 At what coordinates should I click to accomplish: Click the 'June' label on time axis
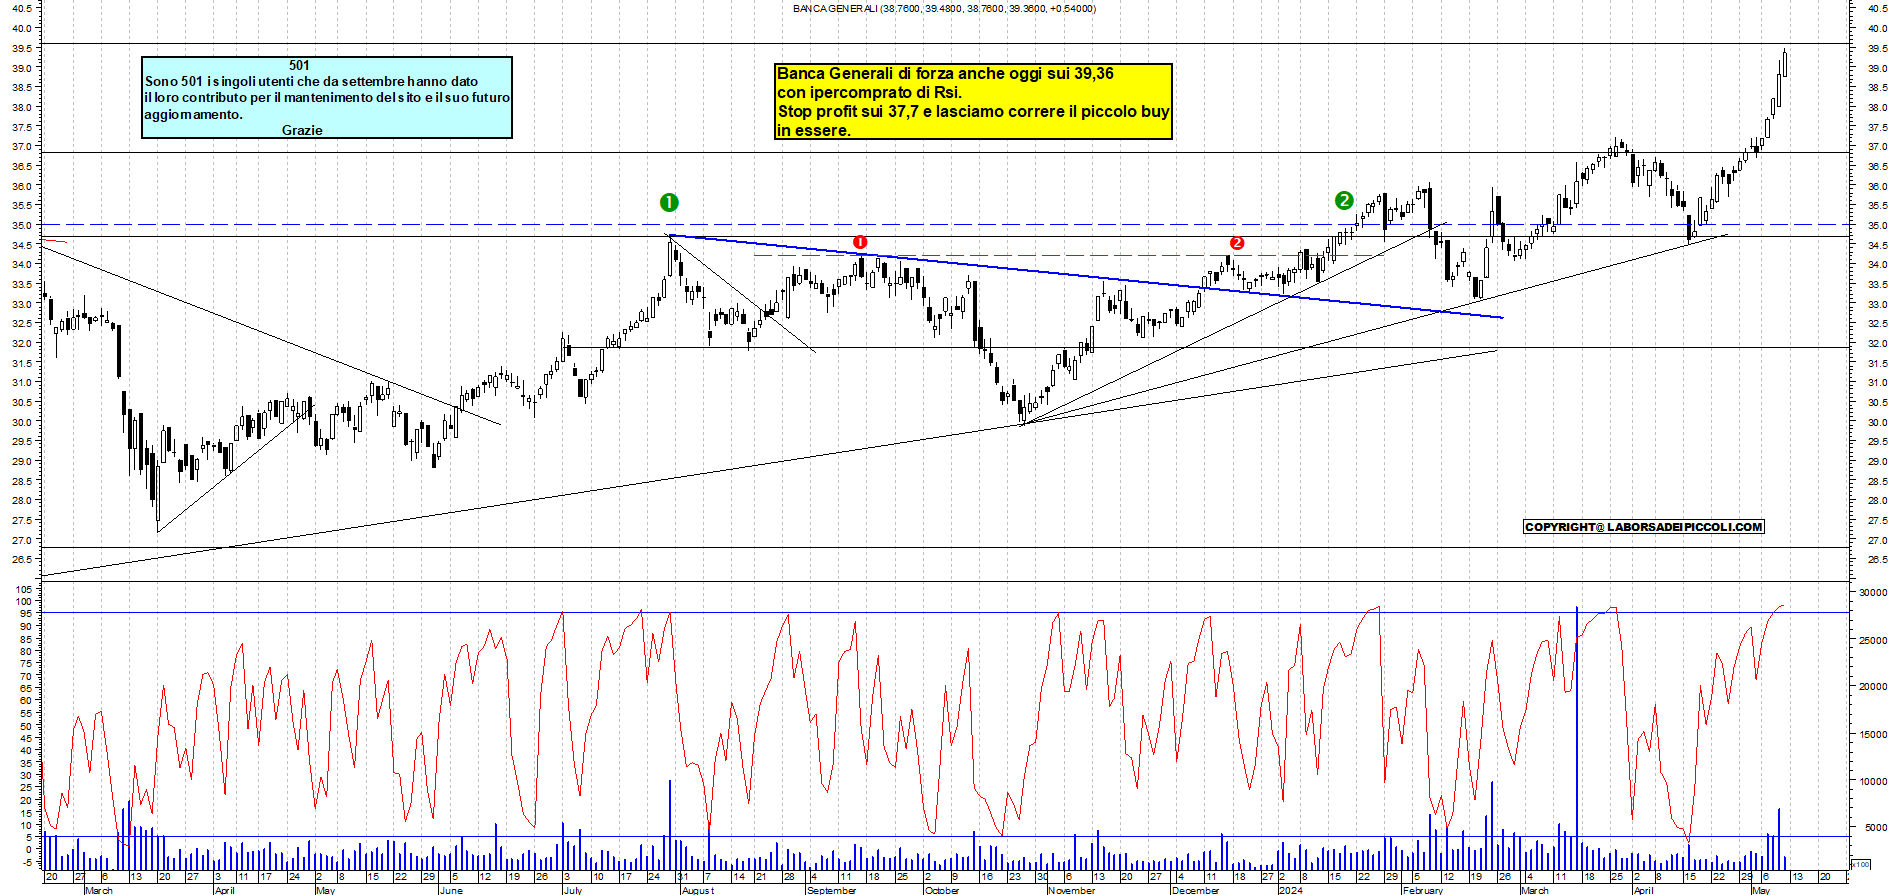(452, 890)
